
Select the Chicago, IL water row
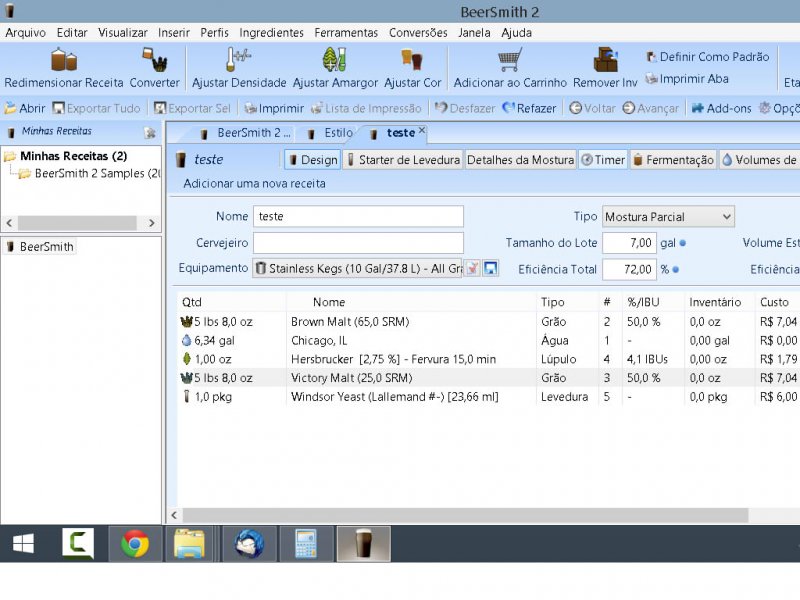pyautogui.click(x=488, y=340)
